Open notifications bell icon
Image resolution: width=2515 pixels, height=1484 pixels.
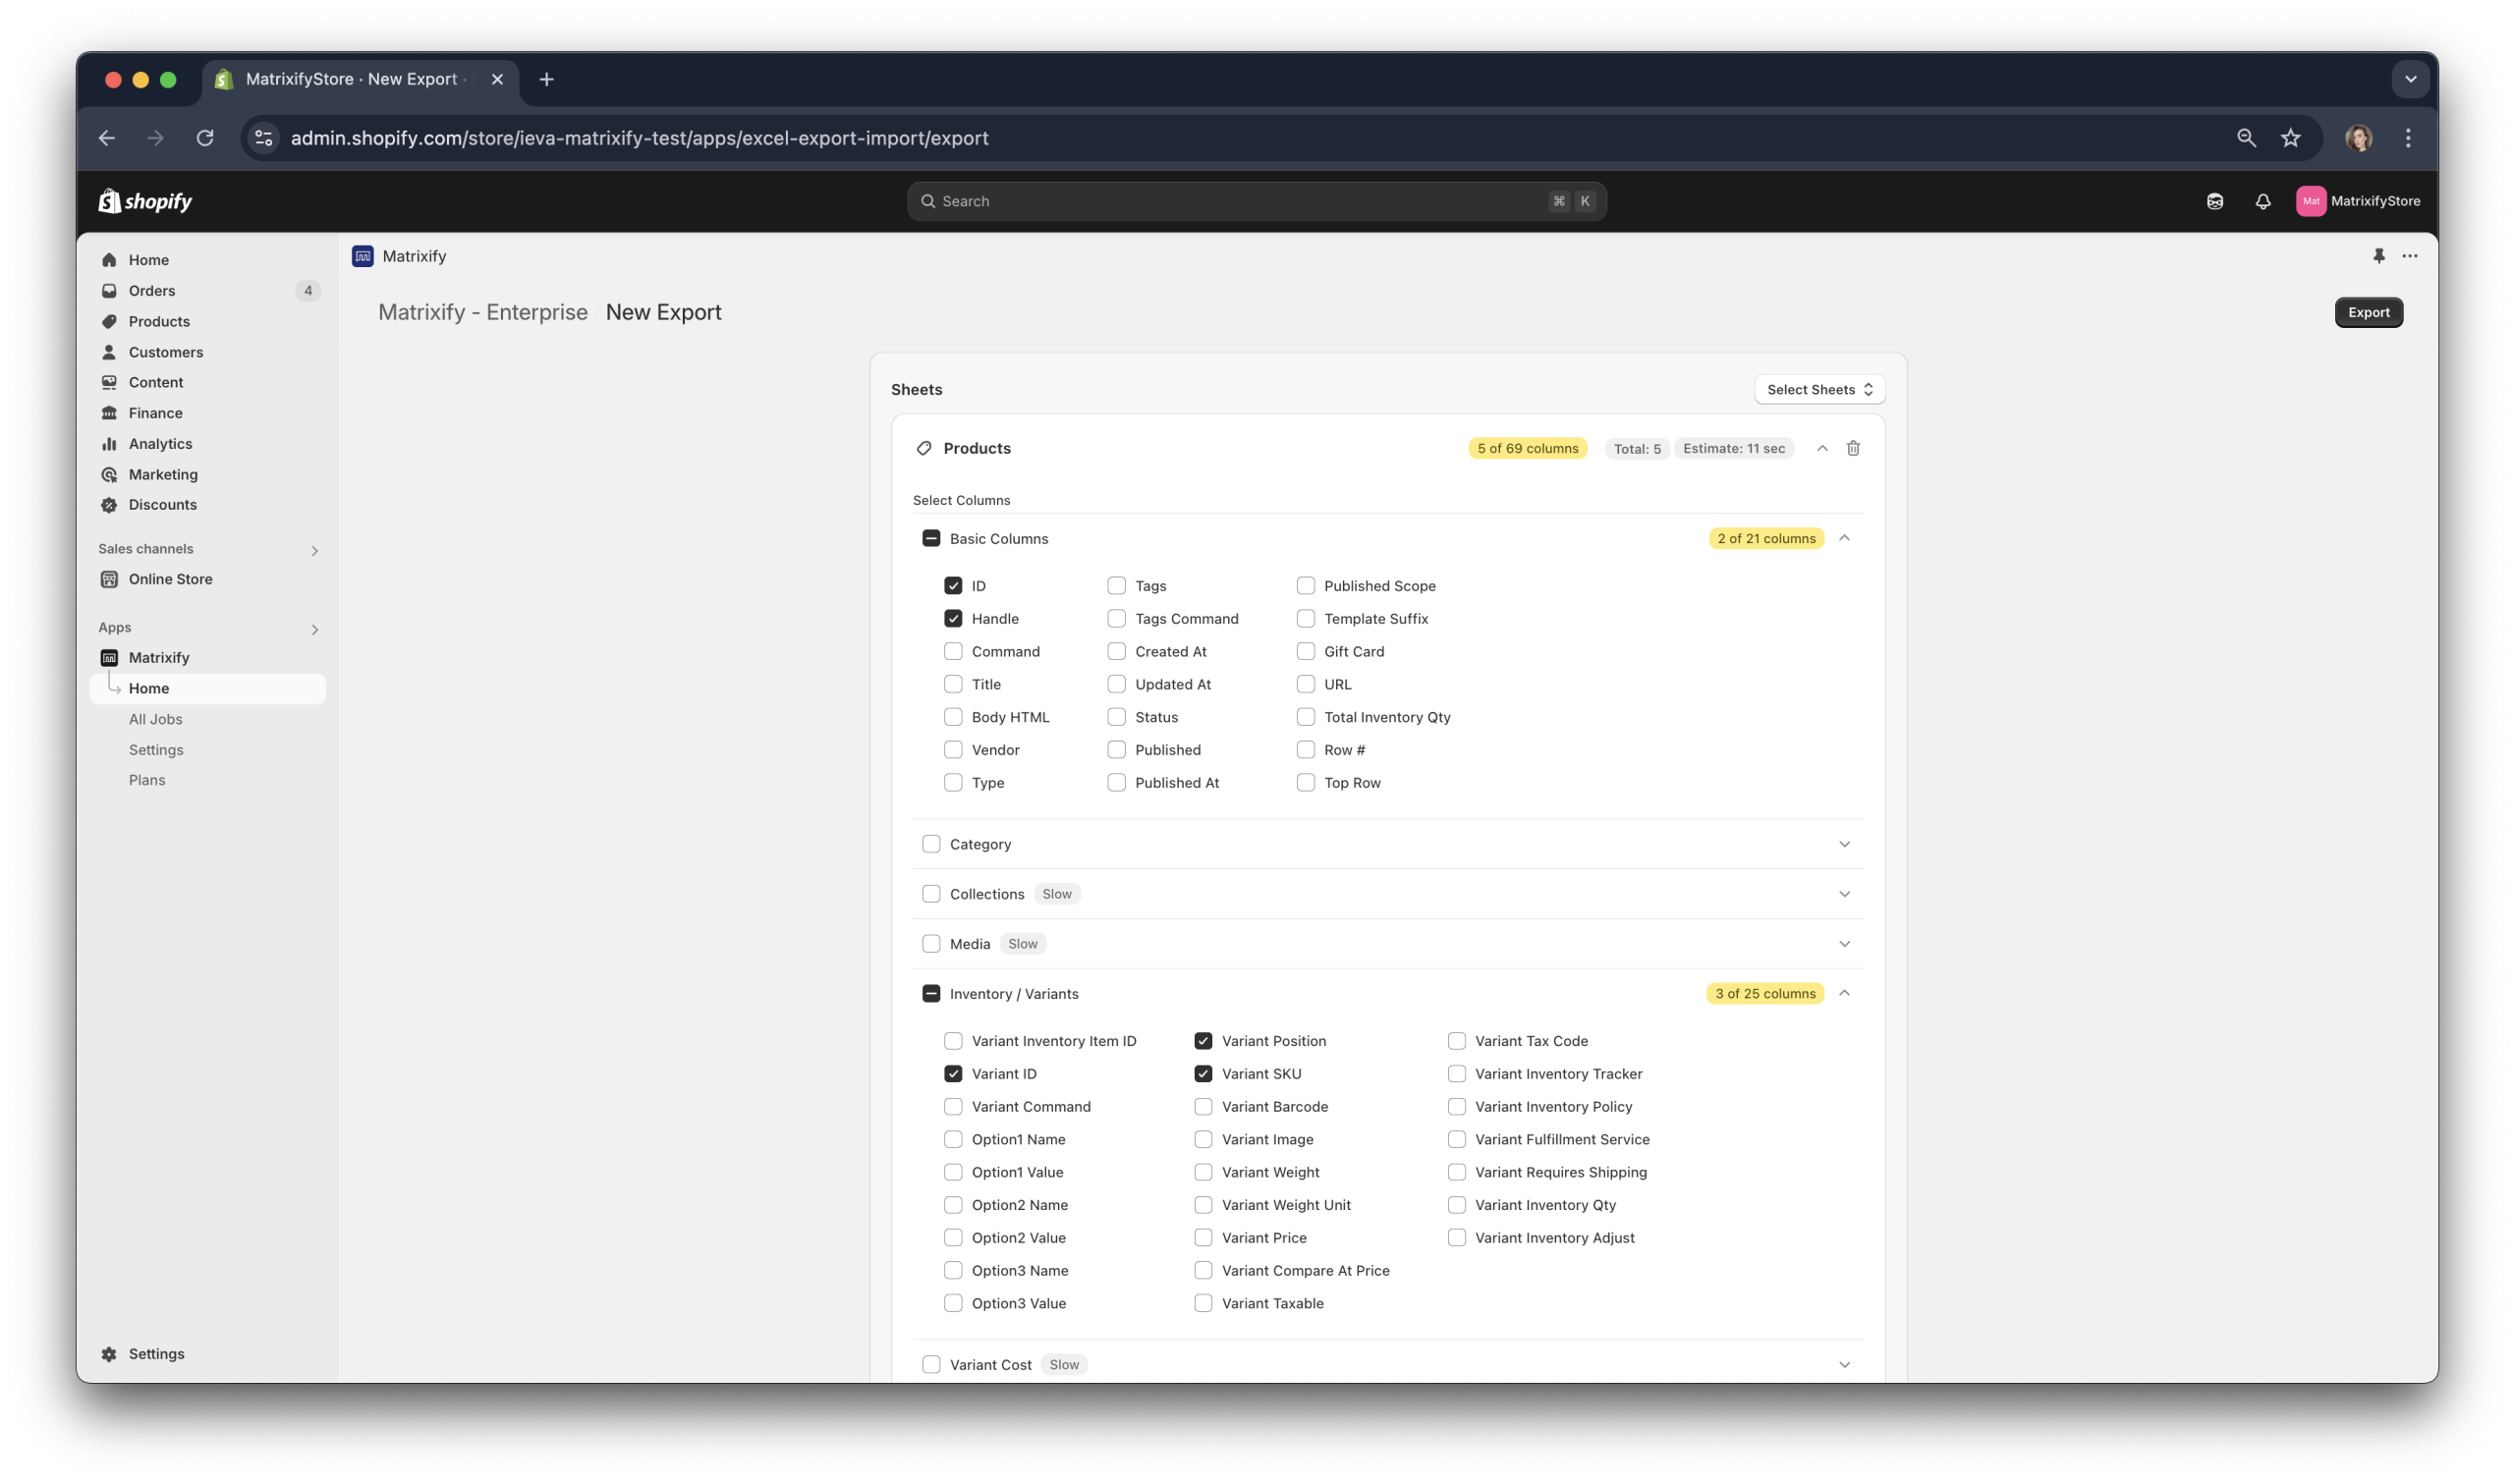(x=2261, y=201)
